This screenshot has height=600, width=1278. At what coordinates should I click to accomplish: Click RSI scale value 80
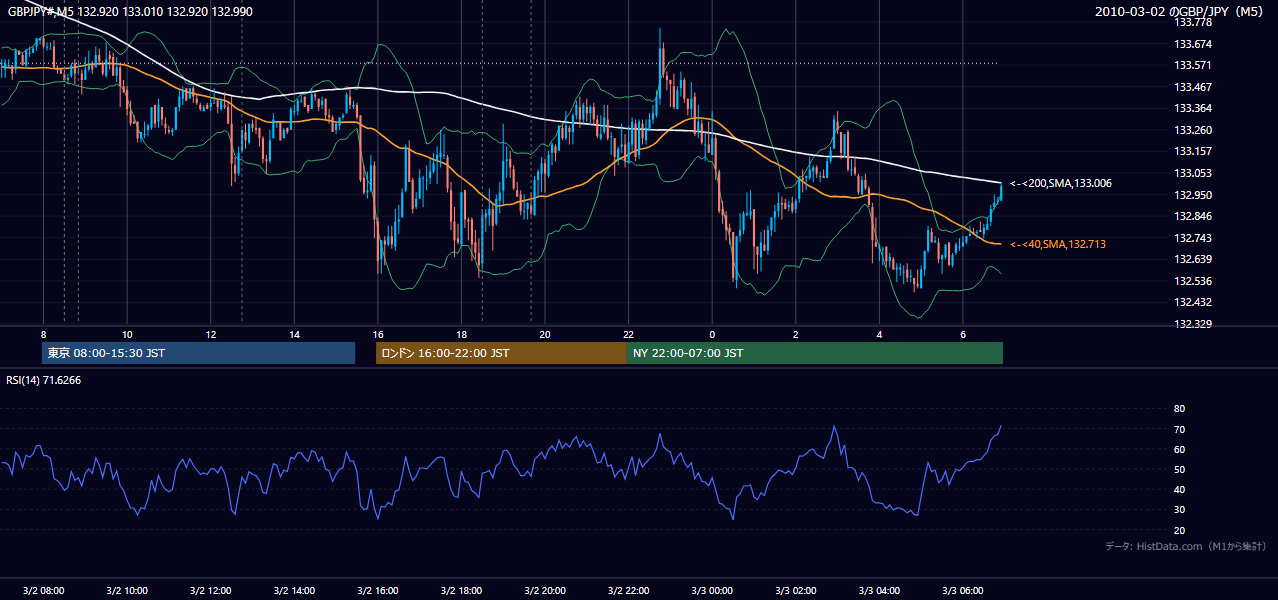1179,409
